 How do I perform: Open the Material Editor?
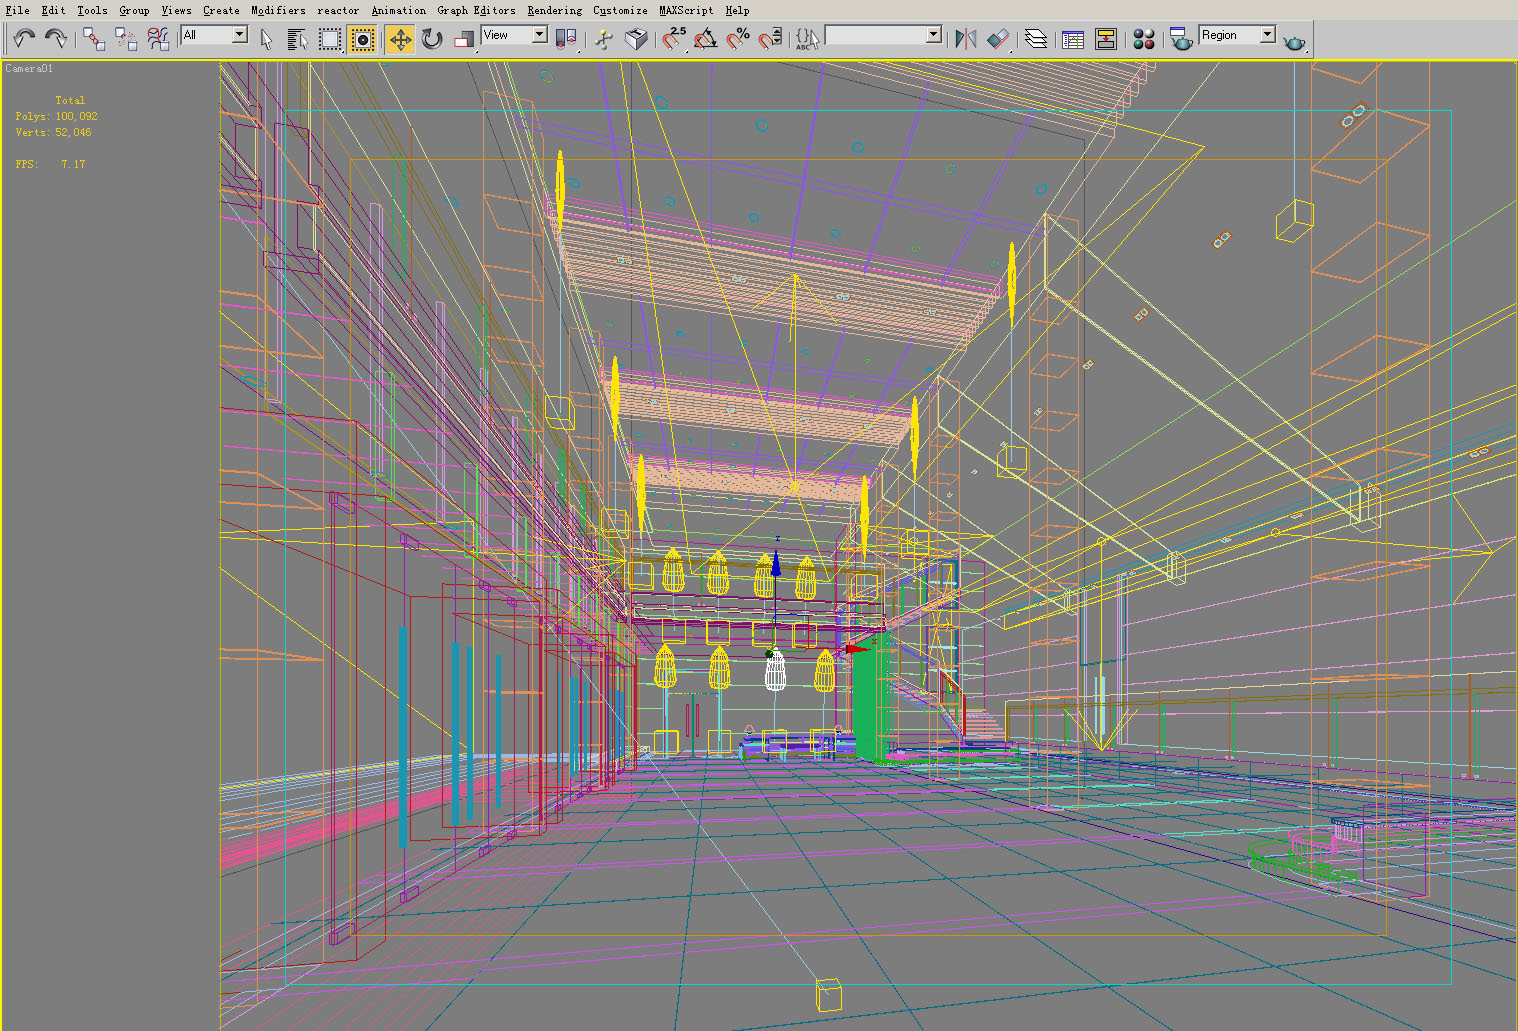click(x=1144, y=39)
